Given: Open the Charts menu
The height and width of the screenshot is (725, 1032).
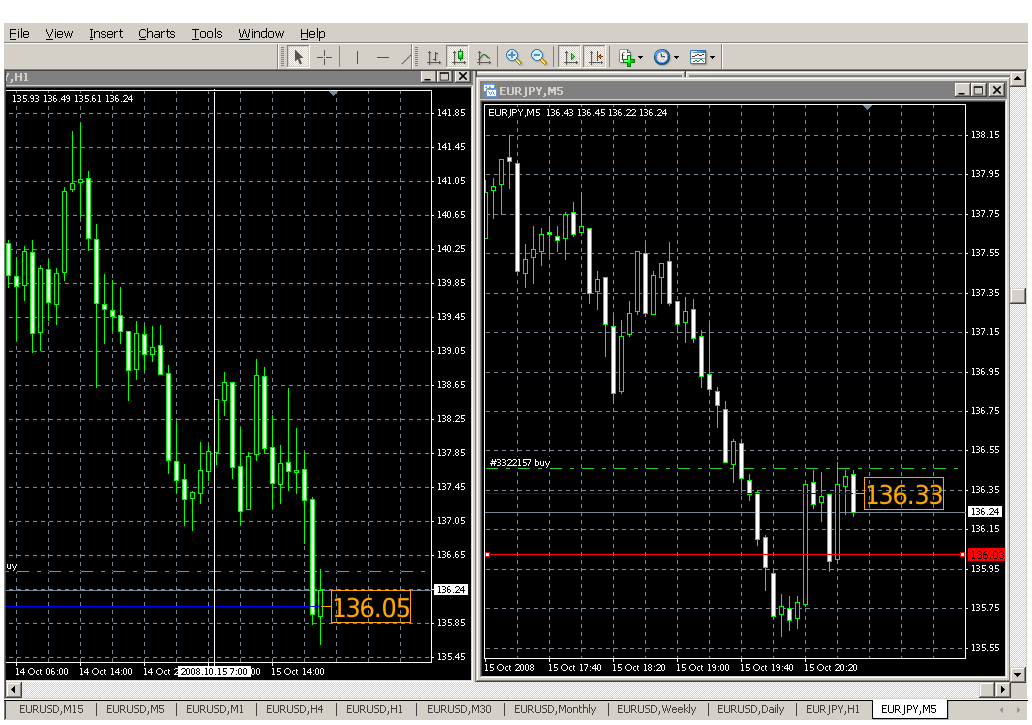Looking at the screenshot, I should tap(156, 34).
